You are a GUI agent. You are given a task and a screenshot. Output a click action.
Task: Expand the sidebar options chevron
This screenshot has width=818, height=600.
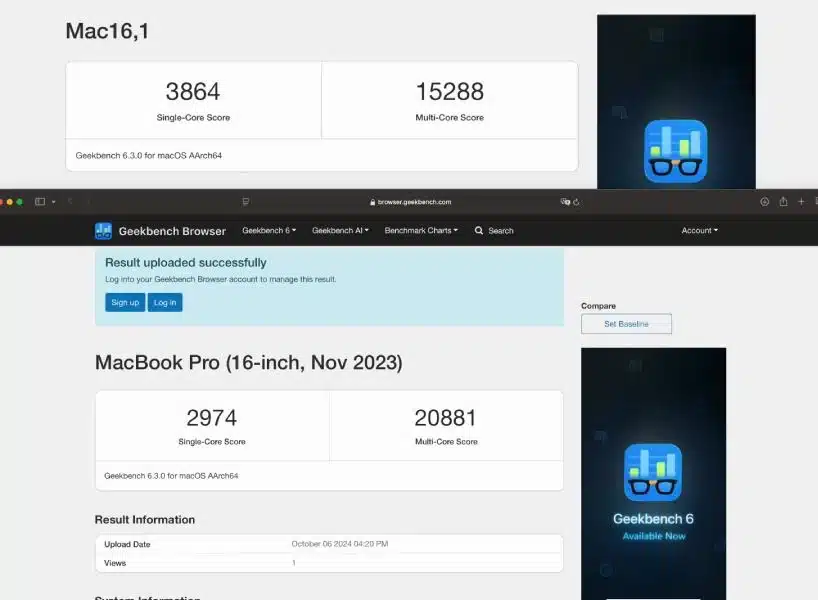coord(53,202)
